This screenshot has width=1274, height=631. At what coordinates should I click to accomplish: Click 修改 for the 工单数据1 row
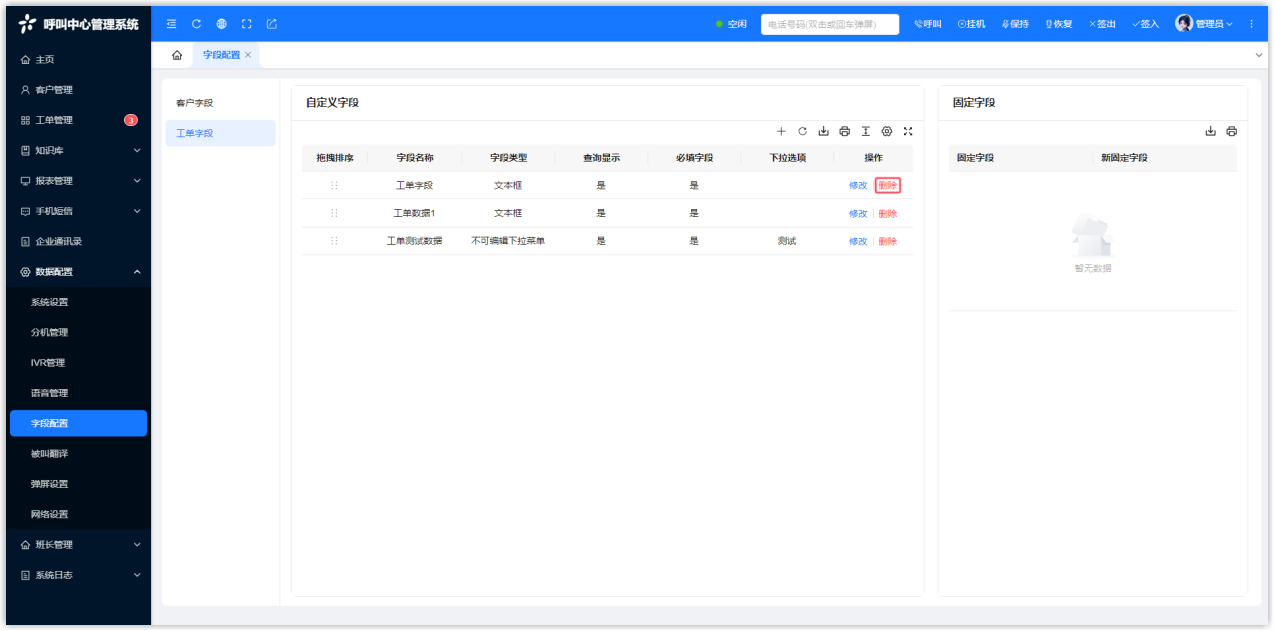[x=857, y=214]
